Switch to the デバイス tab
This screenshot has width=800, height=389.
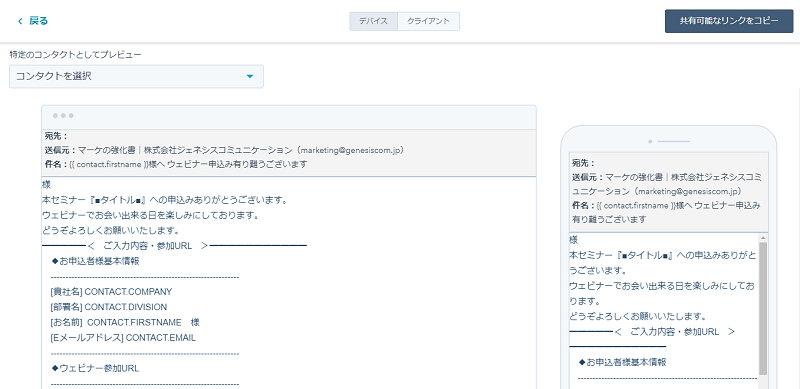coord(373,21)
